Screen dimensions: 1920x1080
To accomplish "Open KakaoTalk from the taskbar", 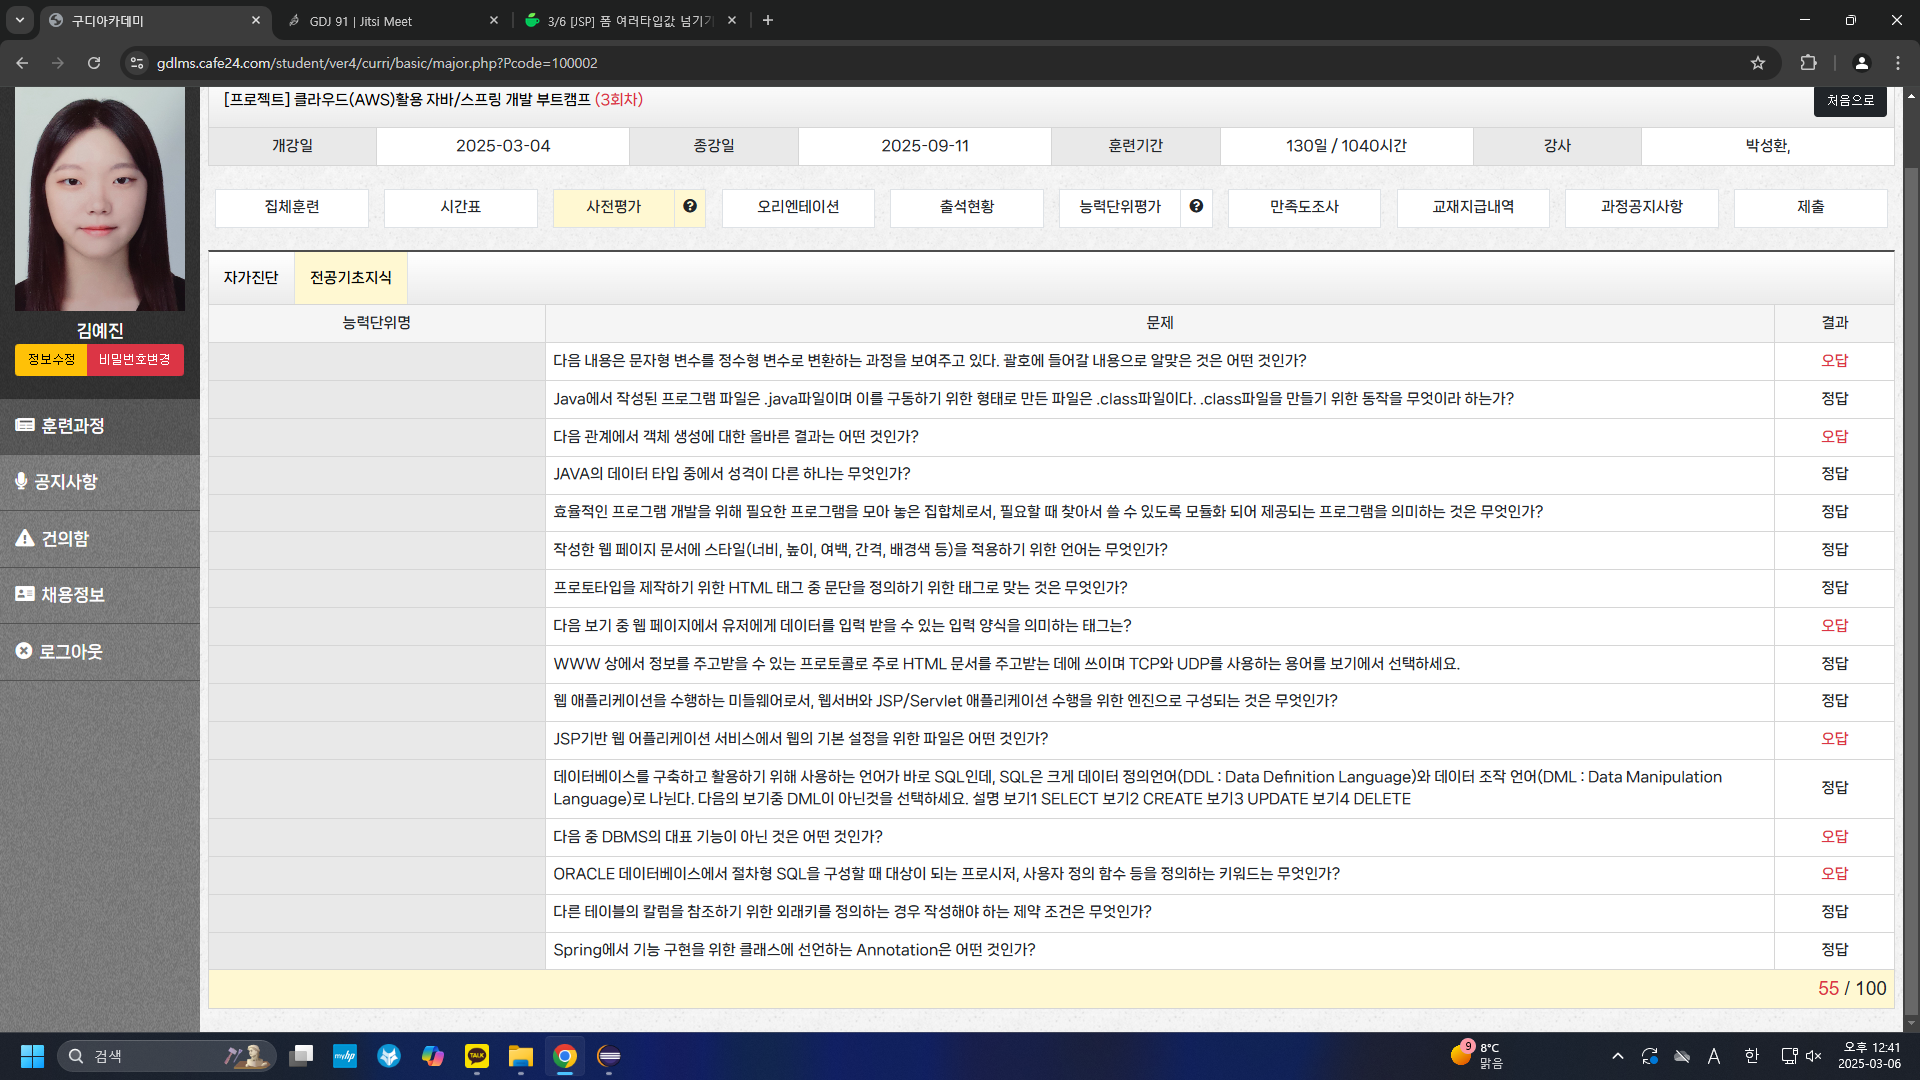I will click(x=477, y=1056).
